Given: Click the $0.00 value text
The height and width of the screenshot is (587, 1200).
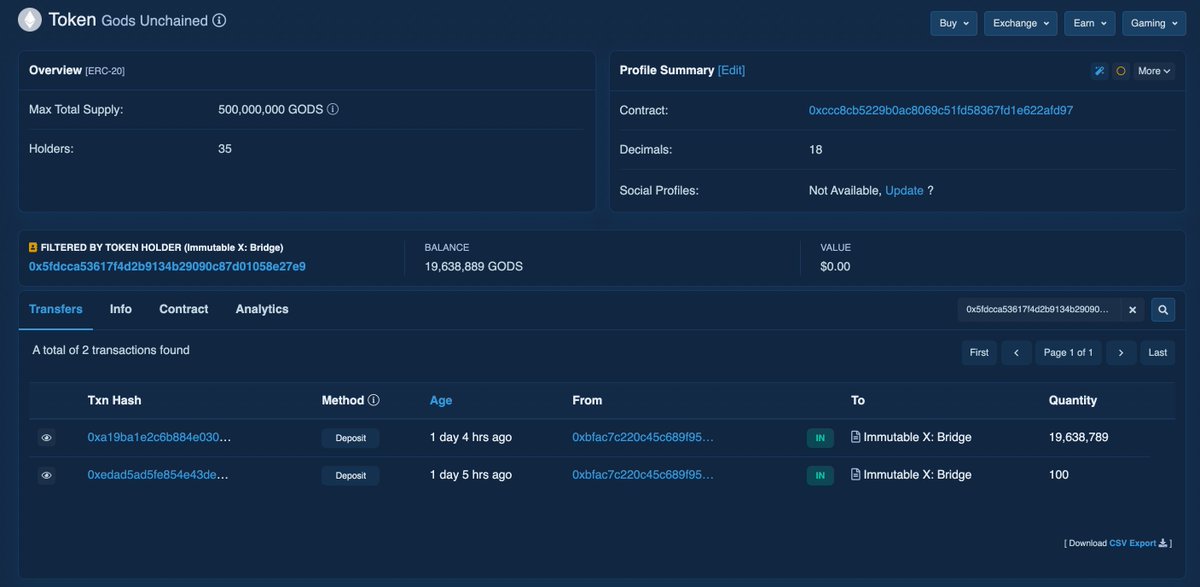Looking at the screenshot, I should [x=835, y=267].
